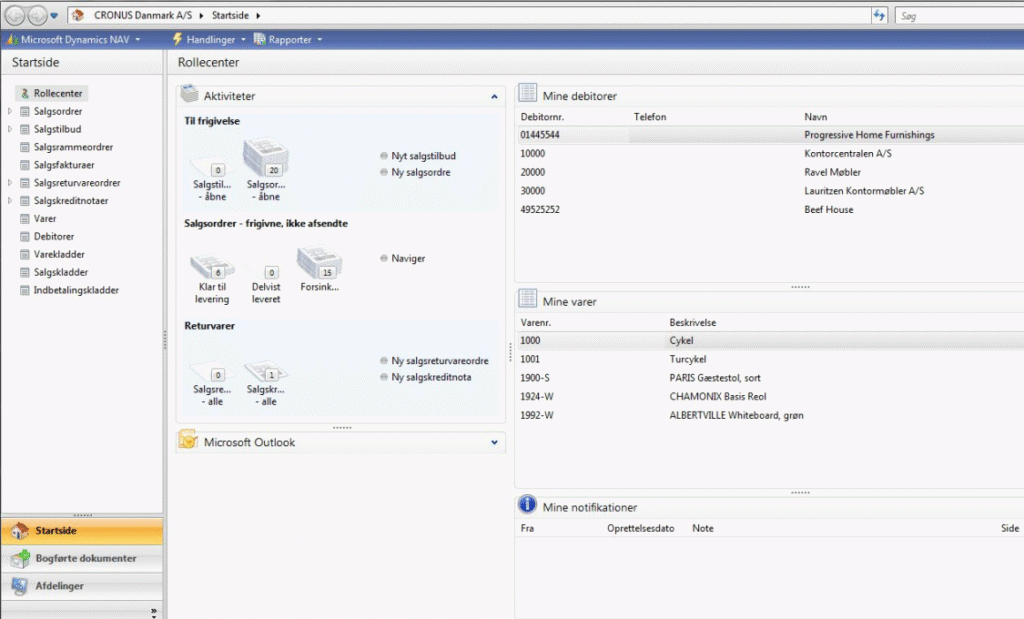This screenshot has width=1024, height=619.
Task: Open the Klar til levering cue stack
Action: coord(212,279)
